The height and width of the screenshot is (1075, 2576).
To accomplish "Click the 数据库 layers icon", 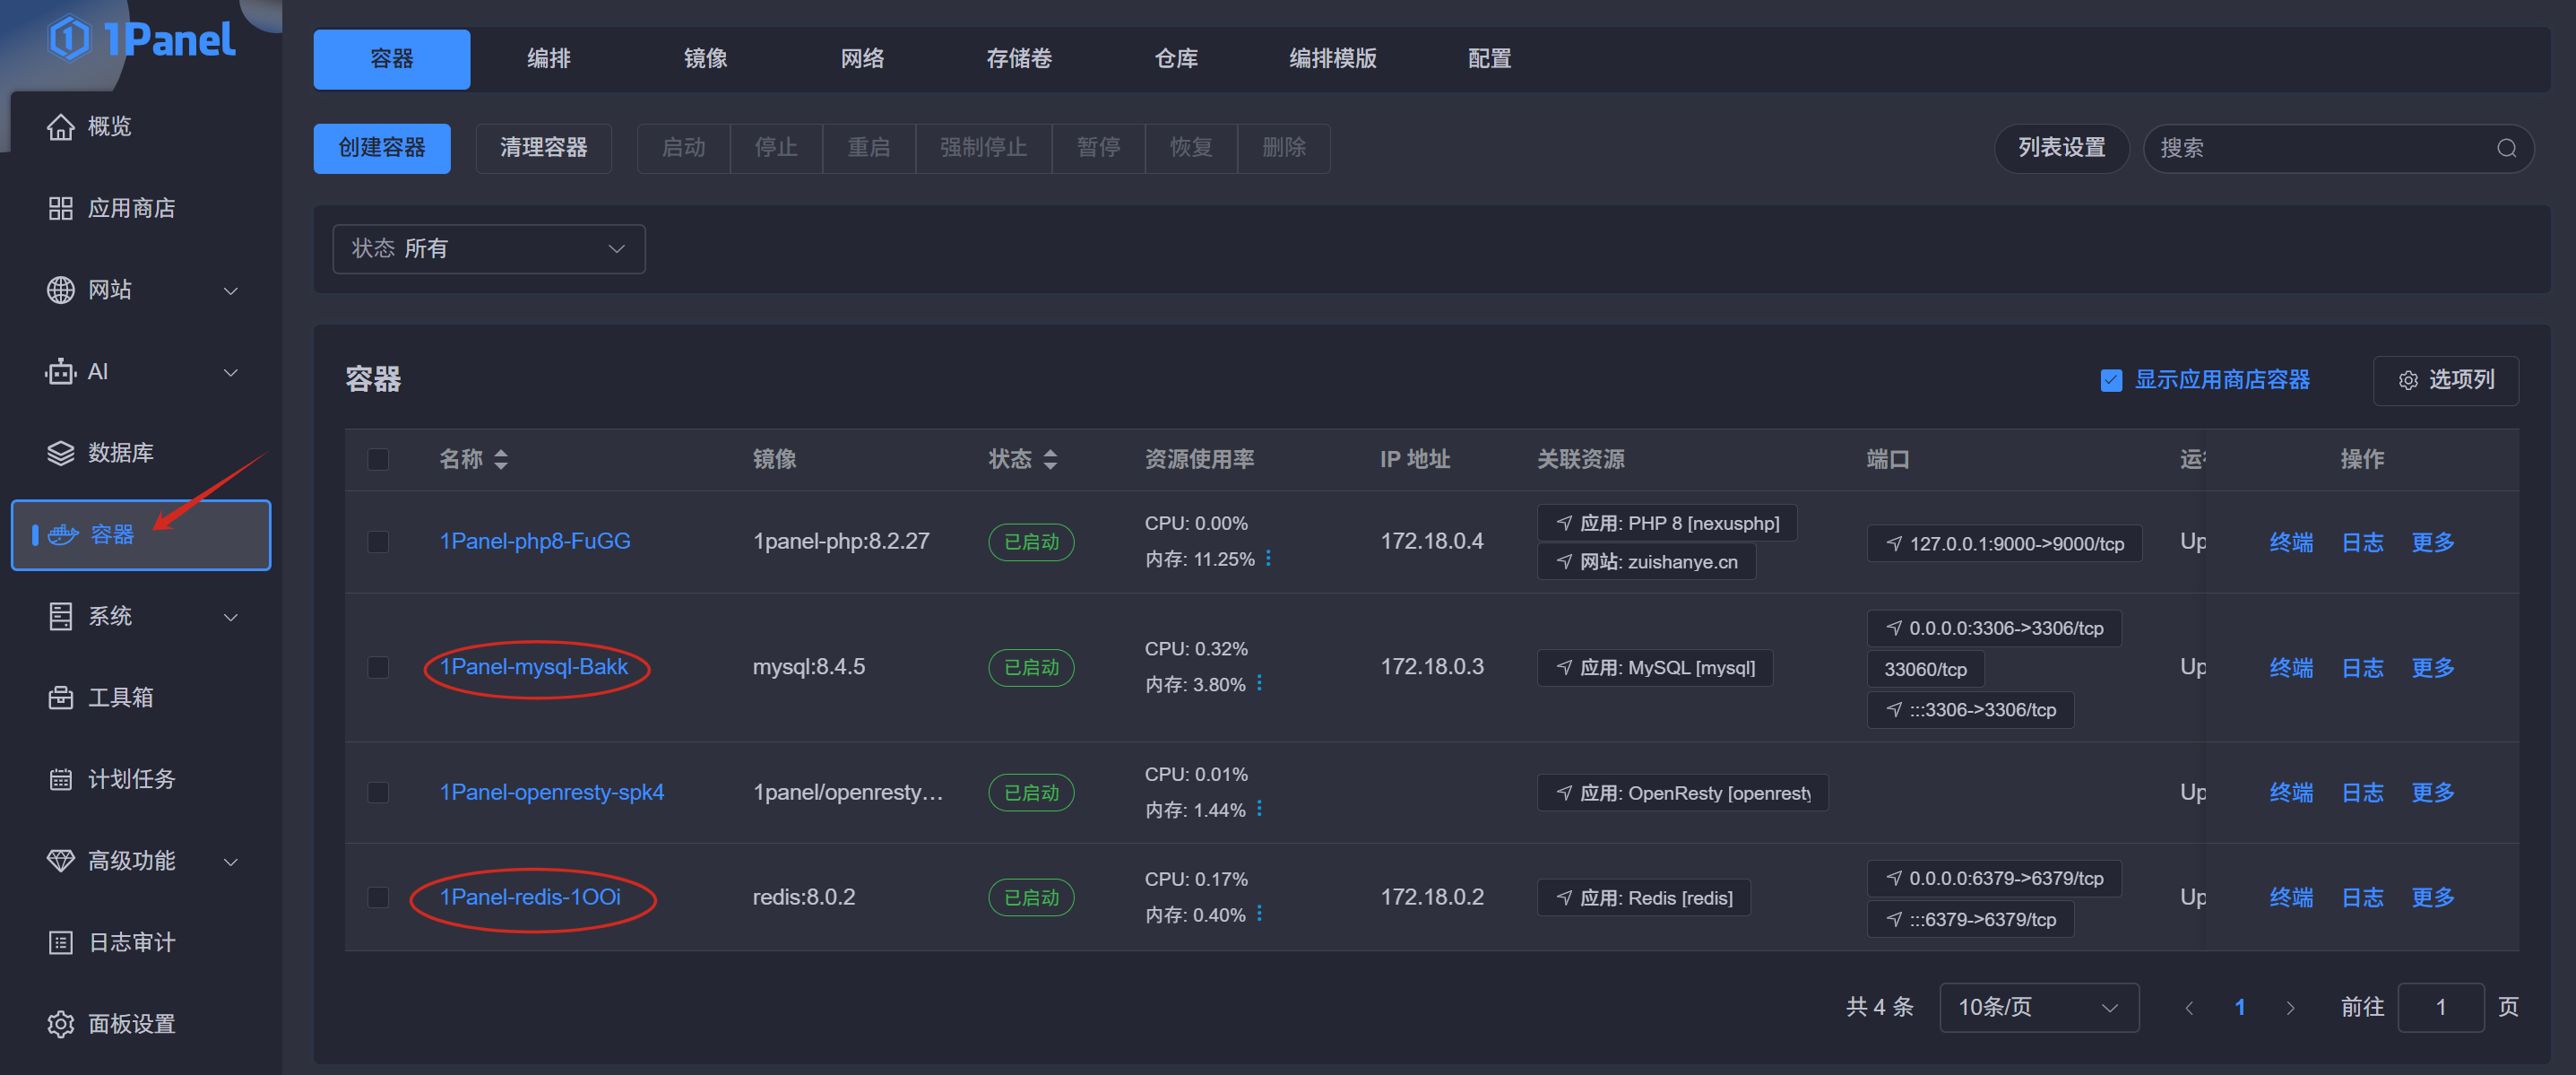I will pyautogui.click(x=61, y=453).
